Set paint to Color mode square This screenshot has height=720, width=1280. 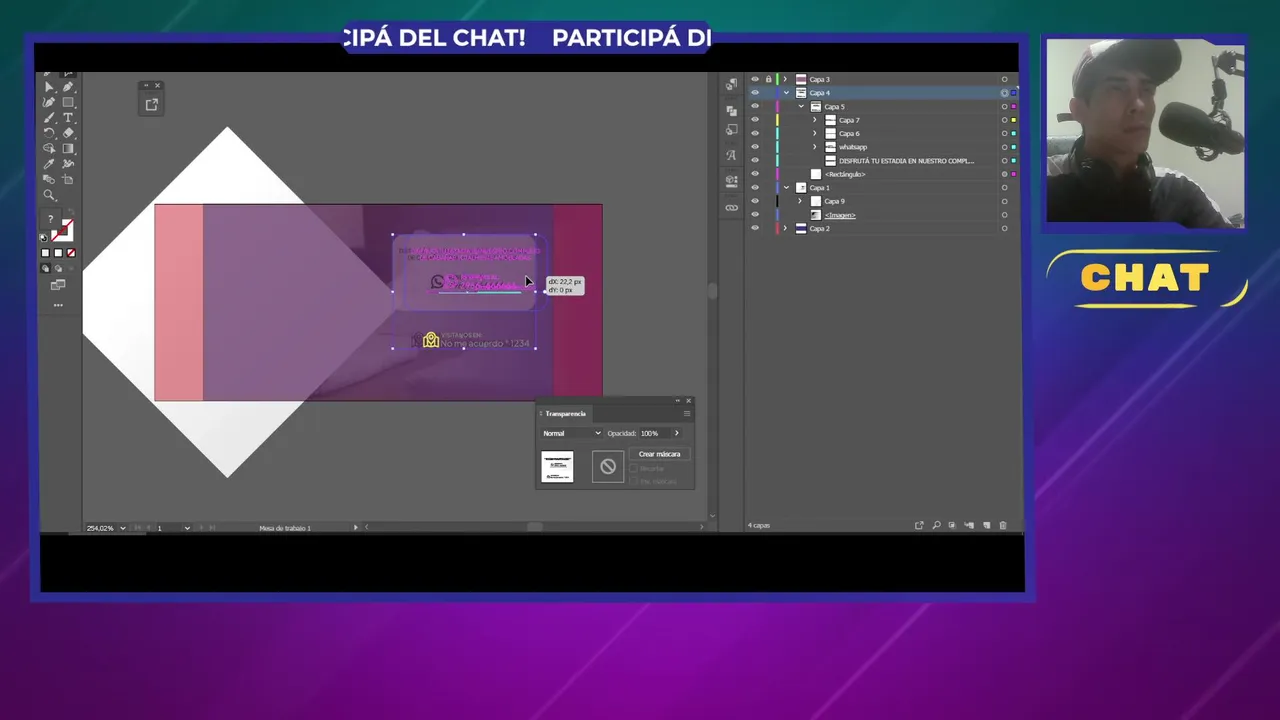[45, 253]
